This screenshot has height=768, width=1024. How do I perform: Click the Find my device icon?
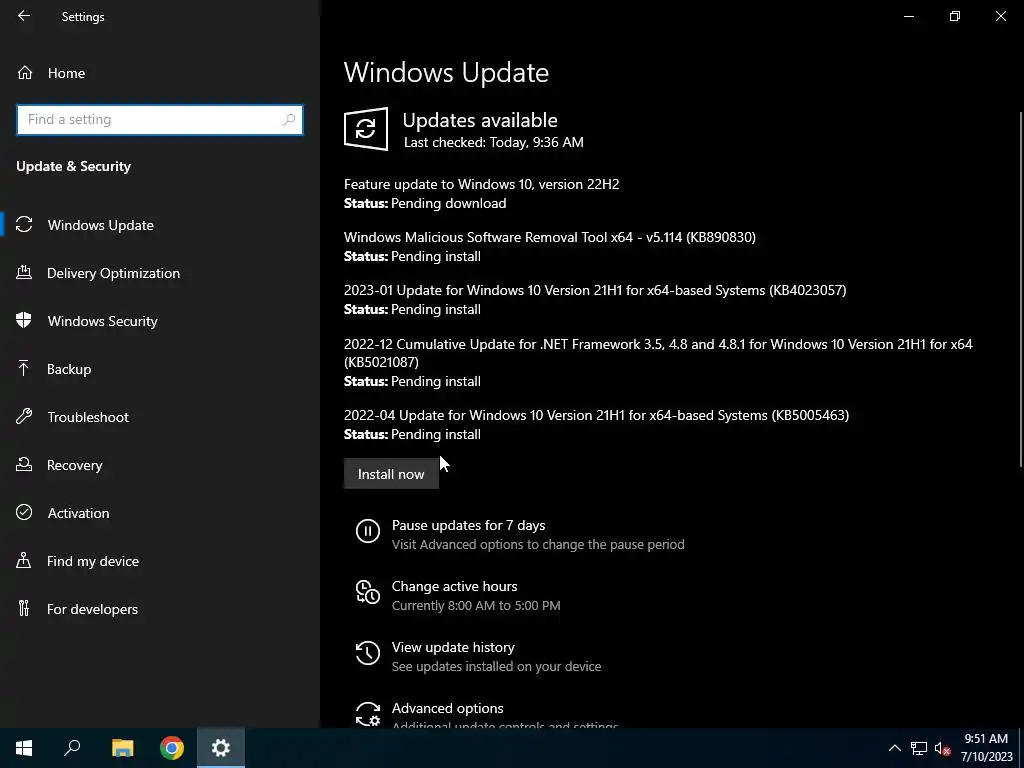point(24,560)
